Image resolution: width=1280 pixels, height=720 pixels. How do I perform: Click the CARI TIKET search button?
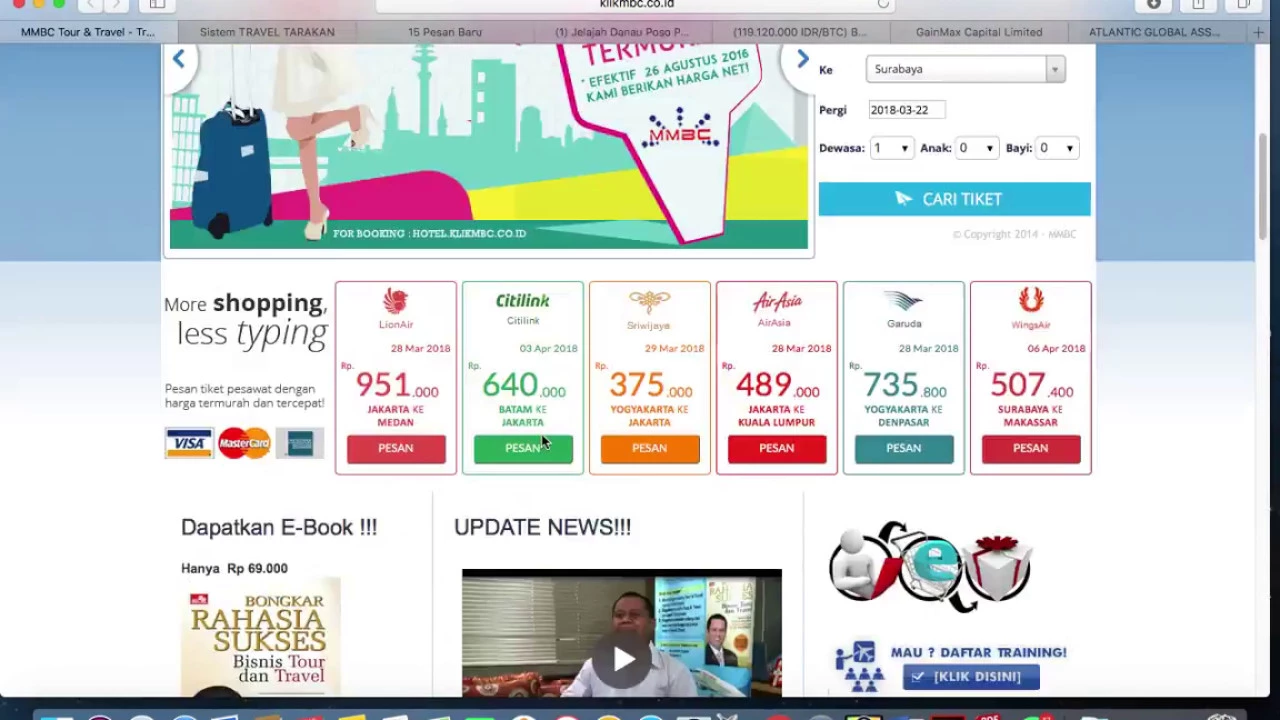(955, 199)
